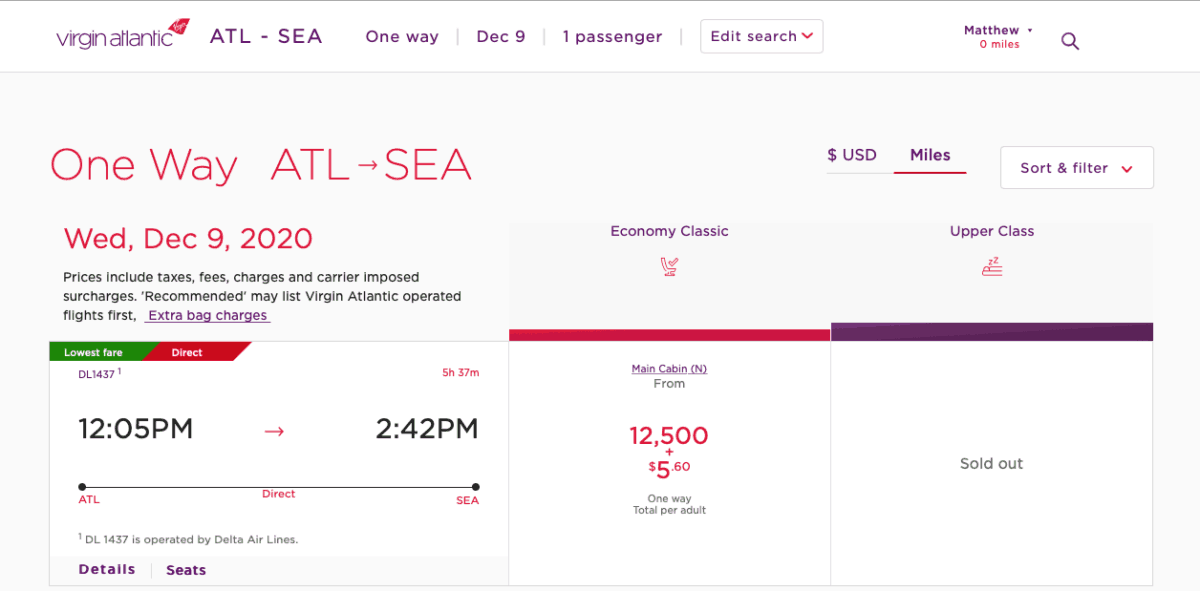The image size is (1200, 591).
Task: Switch to the Details tab
Action: tap(105, 569)
